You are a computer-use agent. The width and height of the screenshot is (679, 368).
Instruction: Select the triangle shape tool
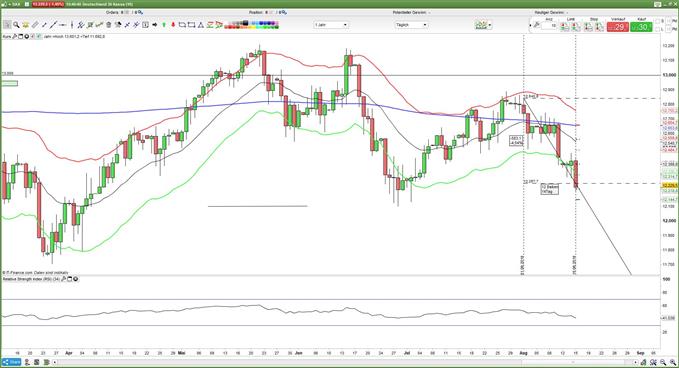200,25
